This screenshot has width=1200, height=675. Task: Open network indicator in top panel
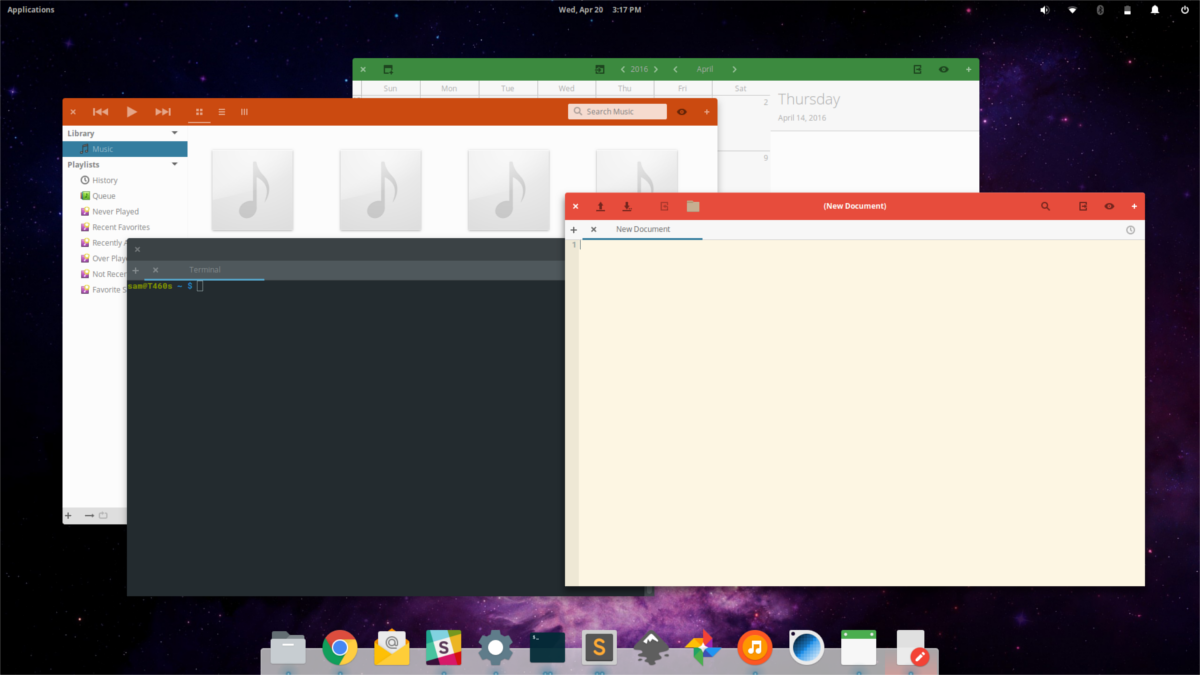click(x=1072, y=9)
